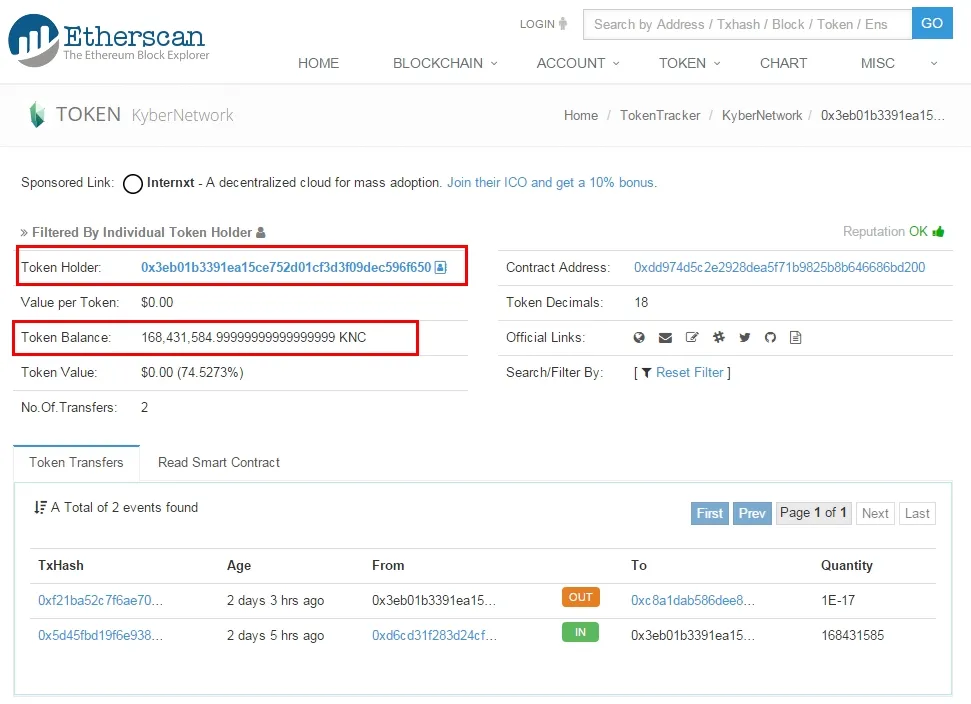Click the sort events icon
The height and width of the screenshot is (704, 971).
coord(40,508)
